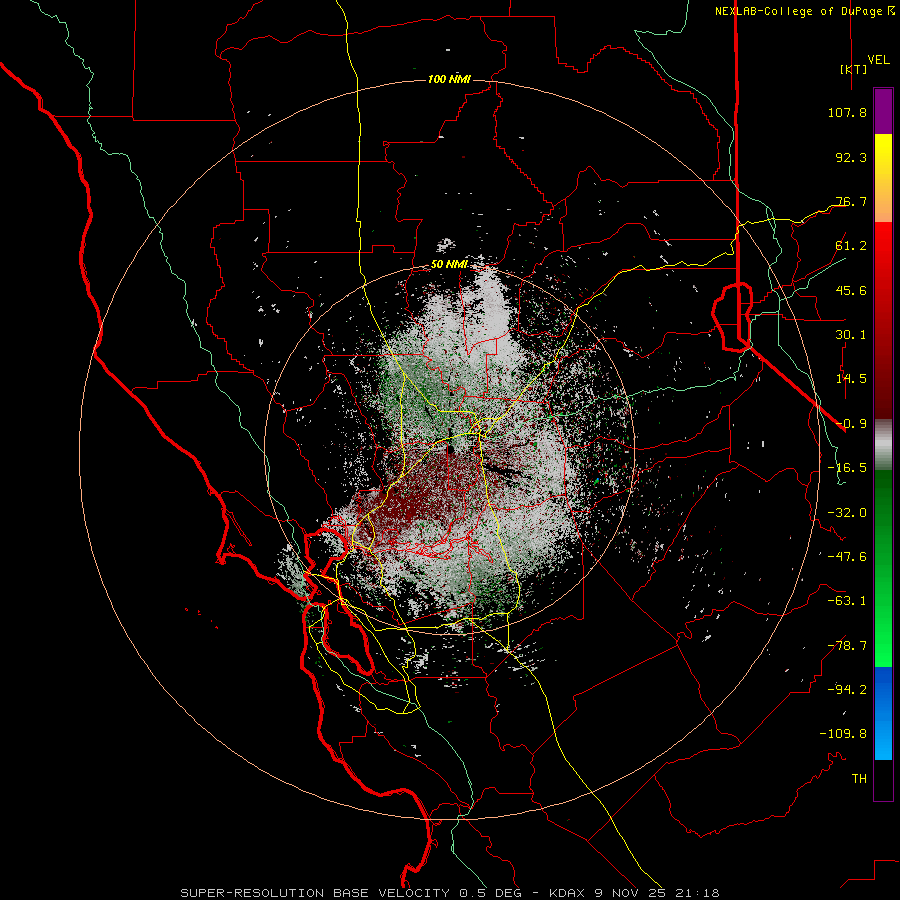Click the [KT] units label
Viewport: 900px width, 900px height.
click(853, 69)
